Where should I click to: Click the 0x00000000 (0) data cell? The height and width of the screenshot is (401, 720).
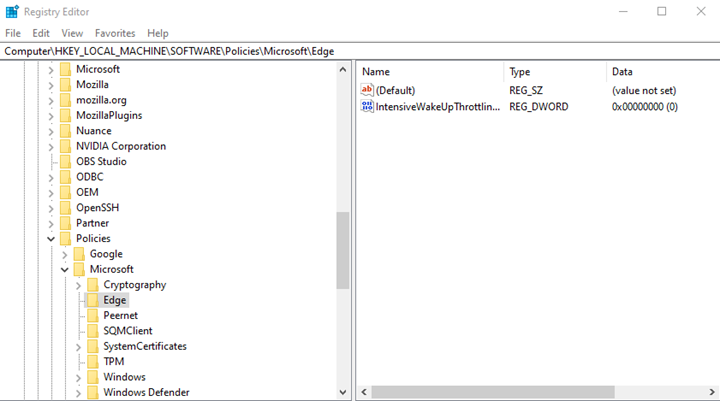(645, 107)
